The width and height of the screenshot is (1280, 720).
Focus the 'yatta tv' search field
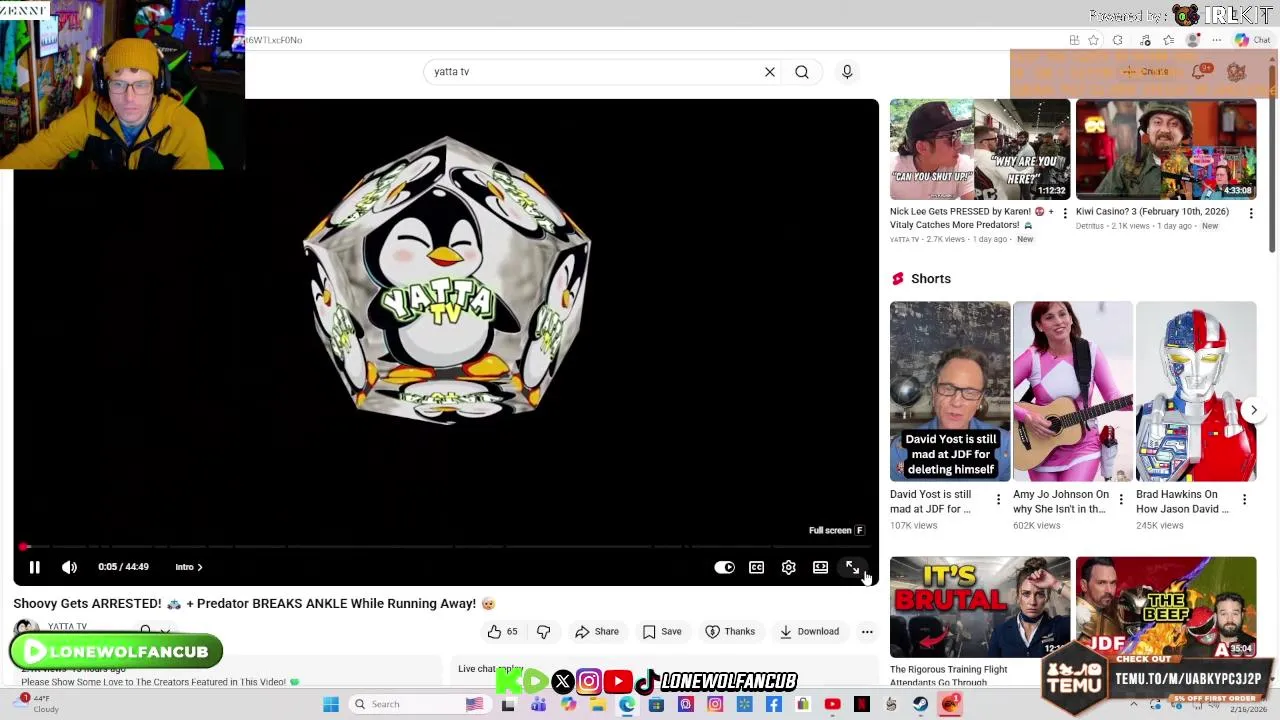coord(595,72)
